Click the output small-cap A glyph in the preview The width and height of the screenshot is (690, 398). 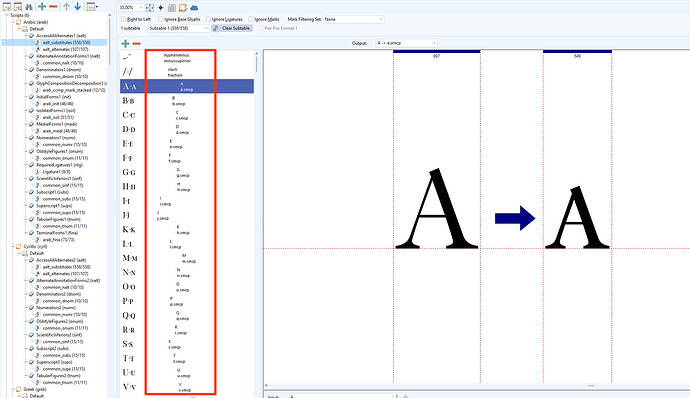click(577, 217)
